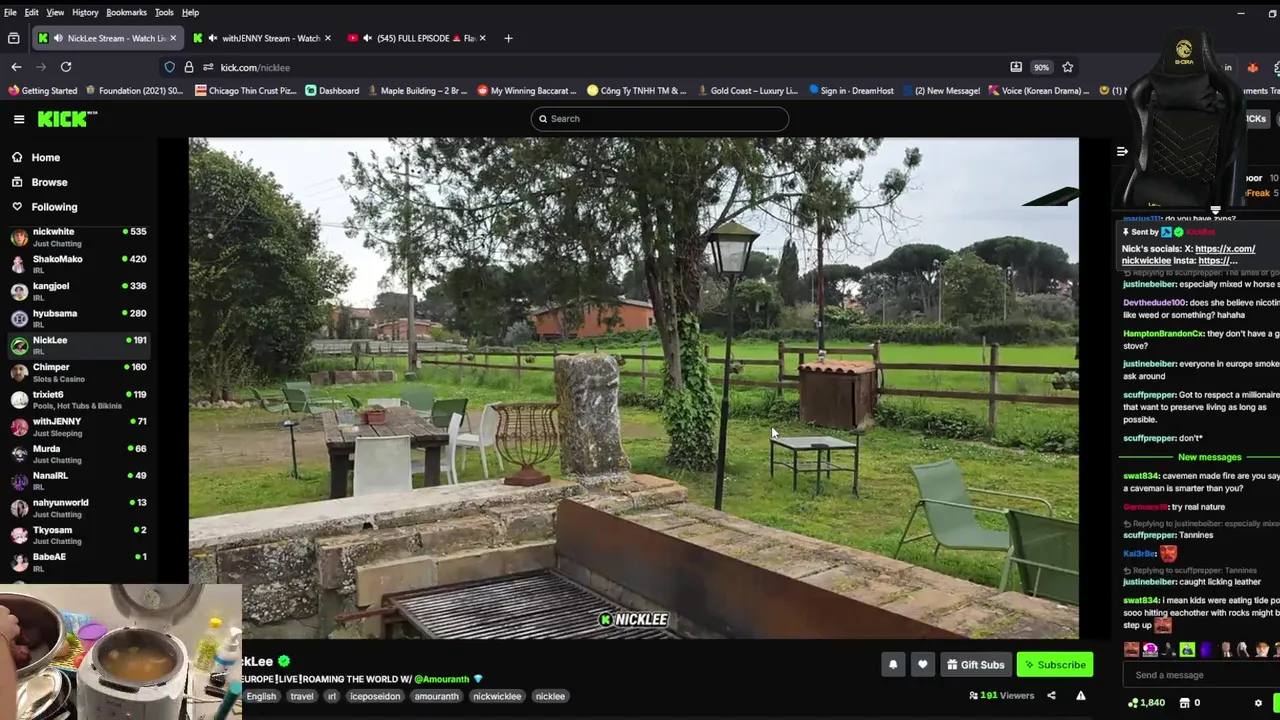Close the YouTube FULL EPISODE tab
This screenshot has width=1280, height=720.
click(483, 38)
